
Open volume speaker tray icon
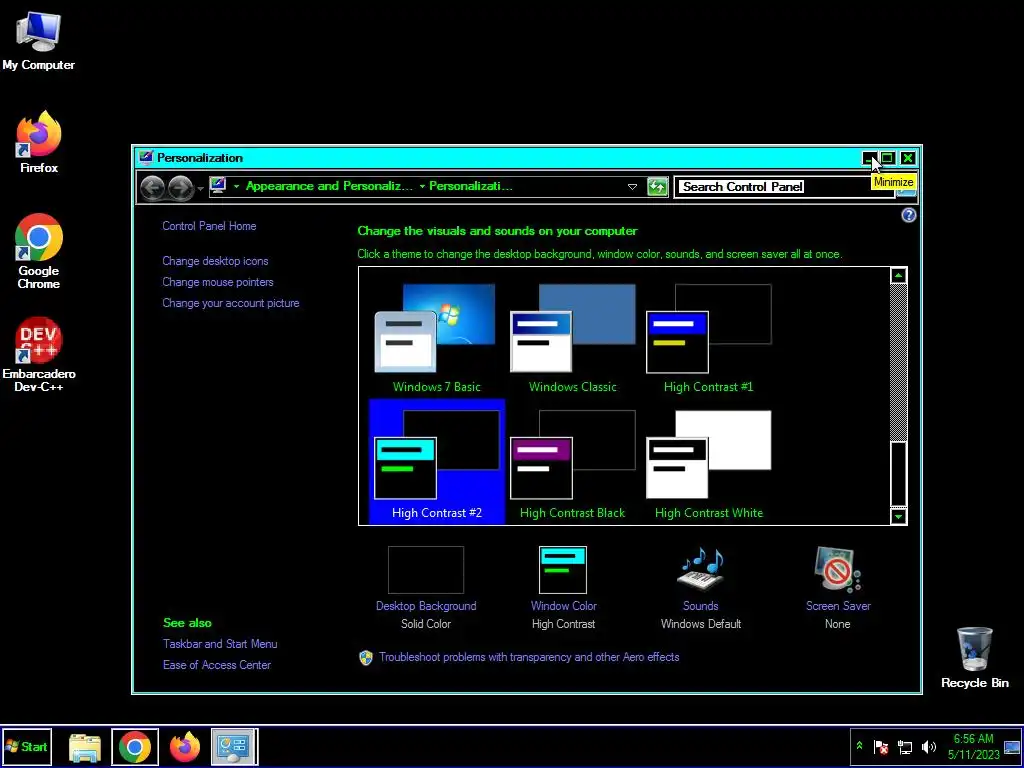click(x=928, y=746)
